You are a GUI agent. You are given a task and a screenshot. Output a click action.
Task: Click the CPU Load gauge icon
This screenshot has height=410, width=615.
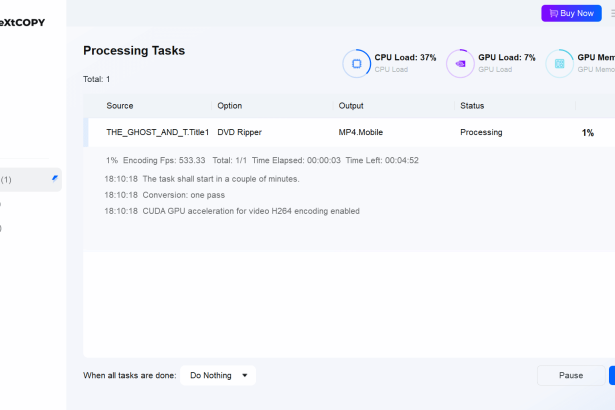(356, 64)
